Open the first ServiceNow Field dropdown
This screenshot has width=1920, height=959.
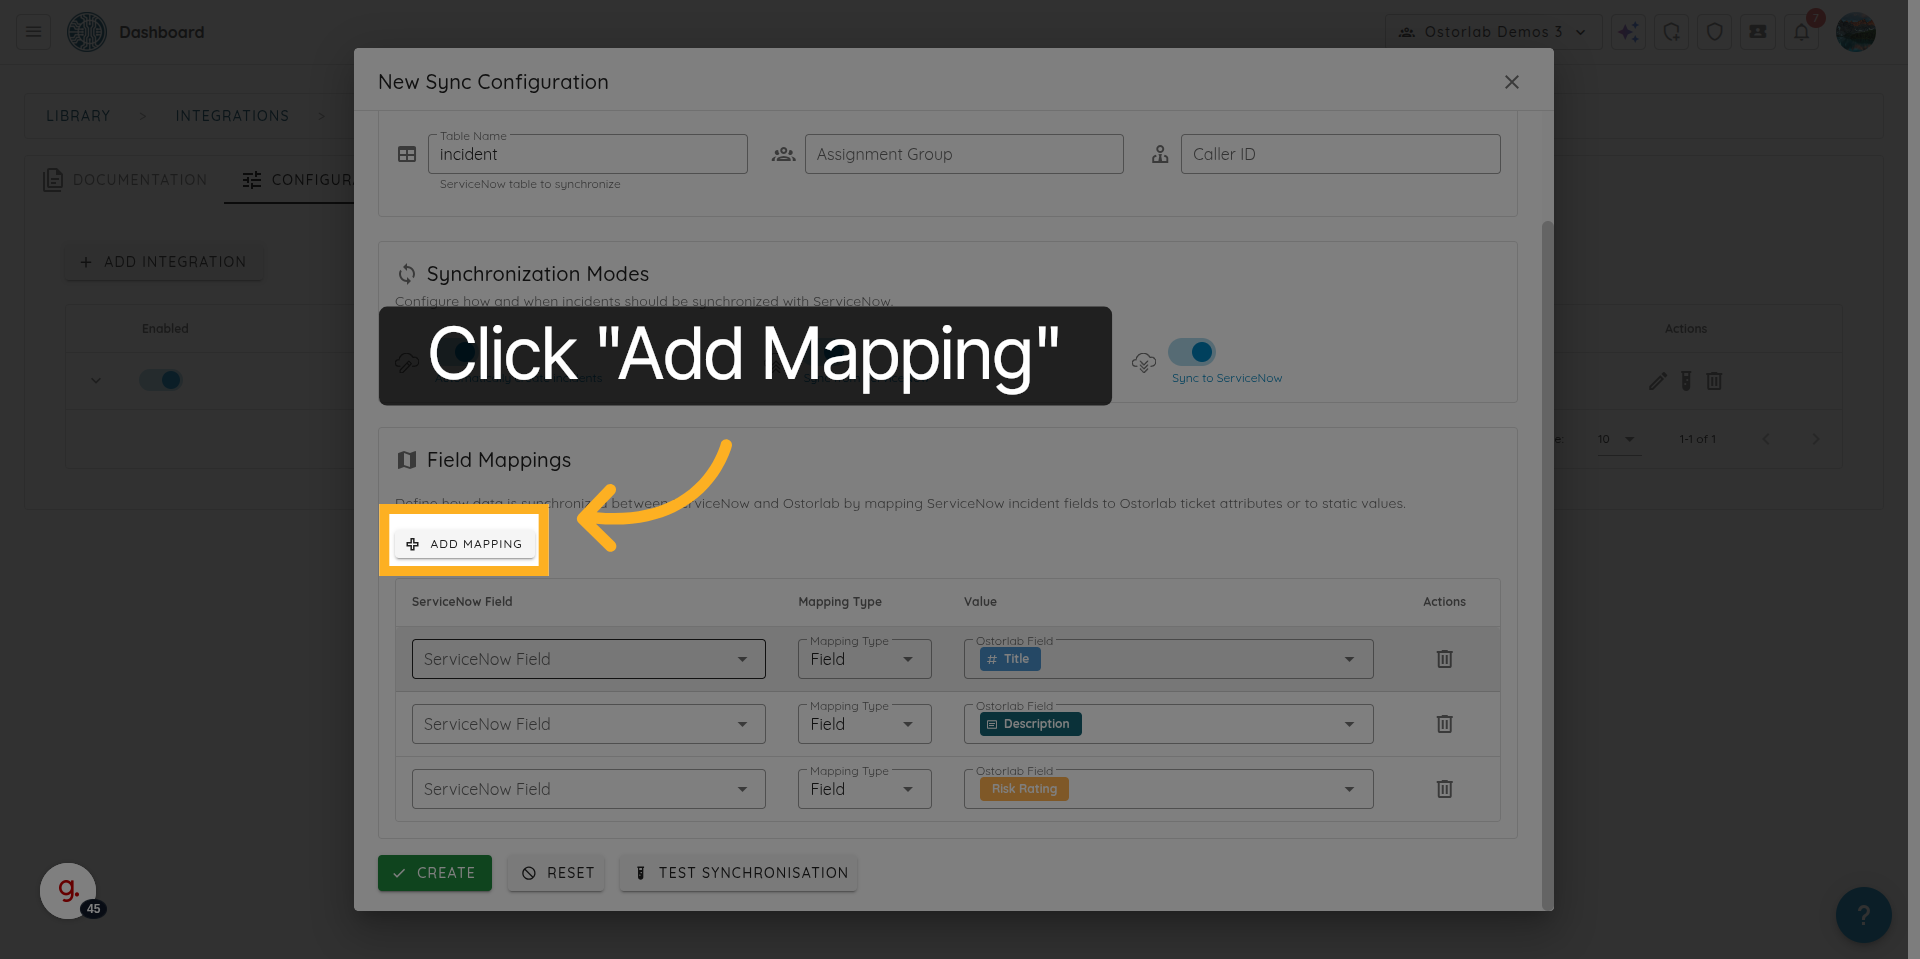588,659
